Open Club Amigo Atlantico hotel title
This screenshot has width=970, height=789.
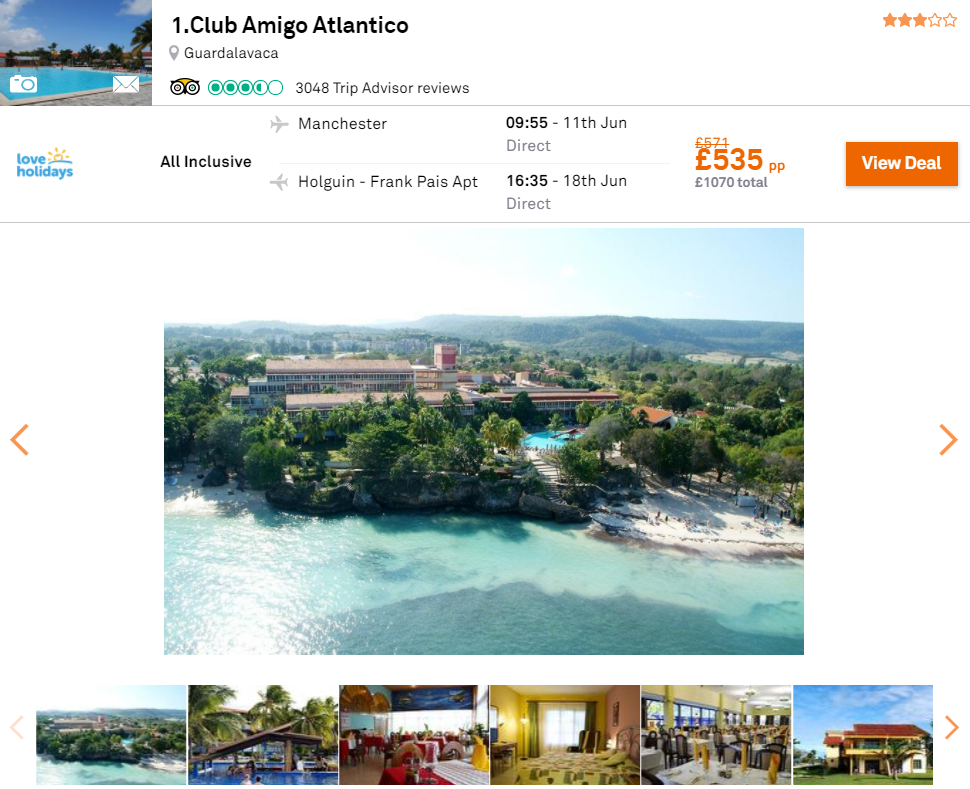pos(290,25)
